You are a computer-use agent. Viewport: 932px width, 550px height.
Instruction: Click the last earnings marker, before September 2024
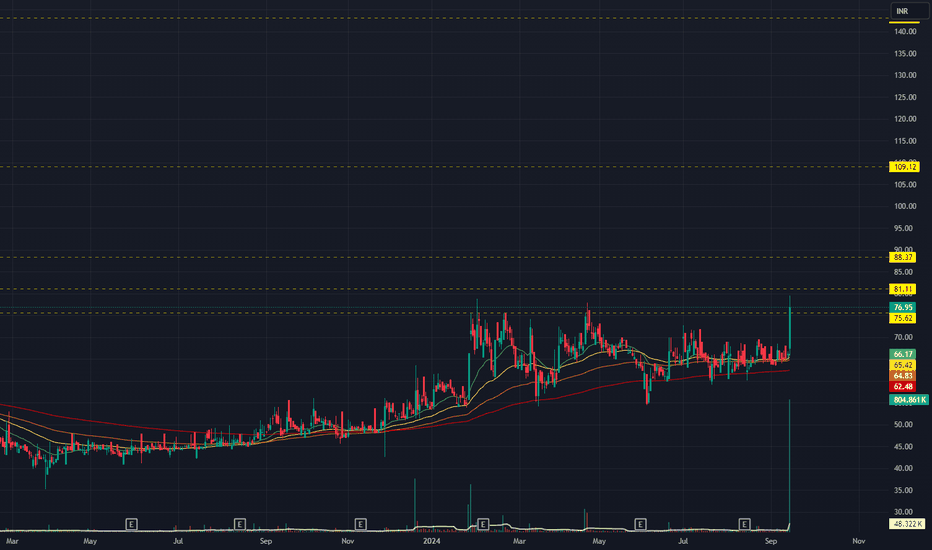point(744,524)
